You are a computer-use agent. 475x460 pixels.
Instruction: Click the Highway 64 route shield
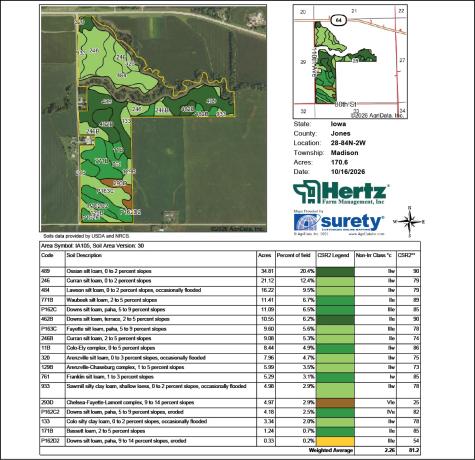point(339,20)
